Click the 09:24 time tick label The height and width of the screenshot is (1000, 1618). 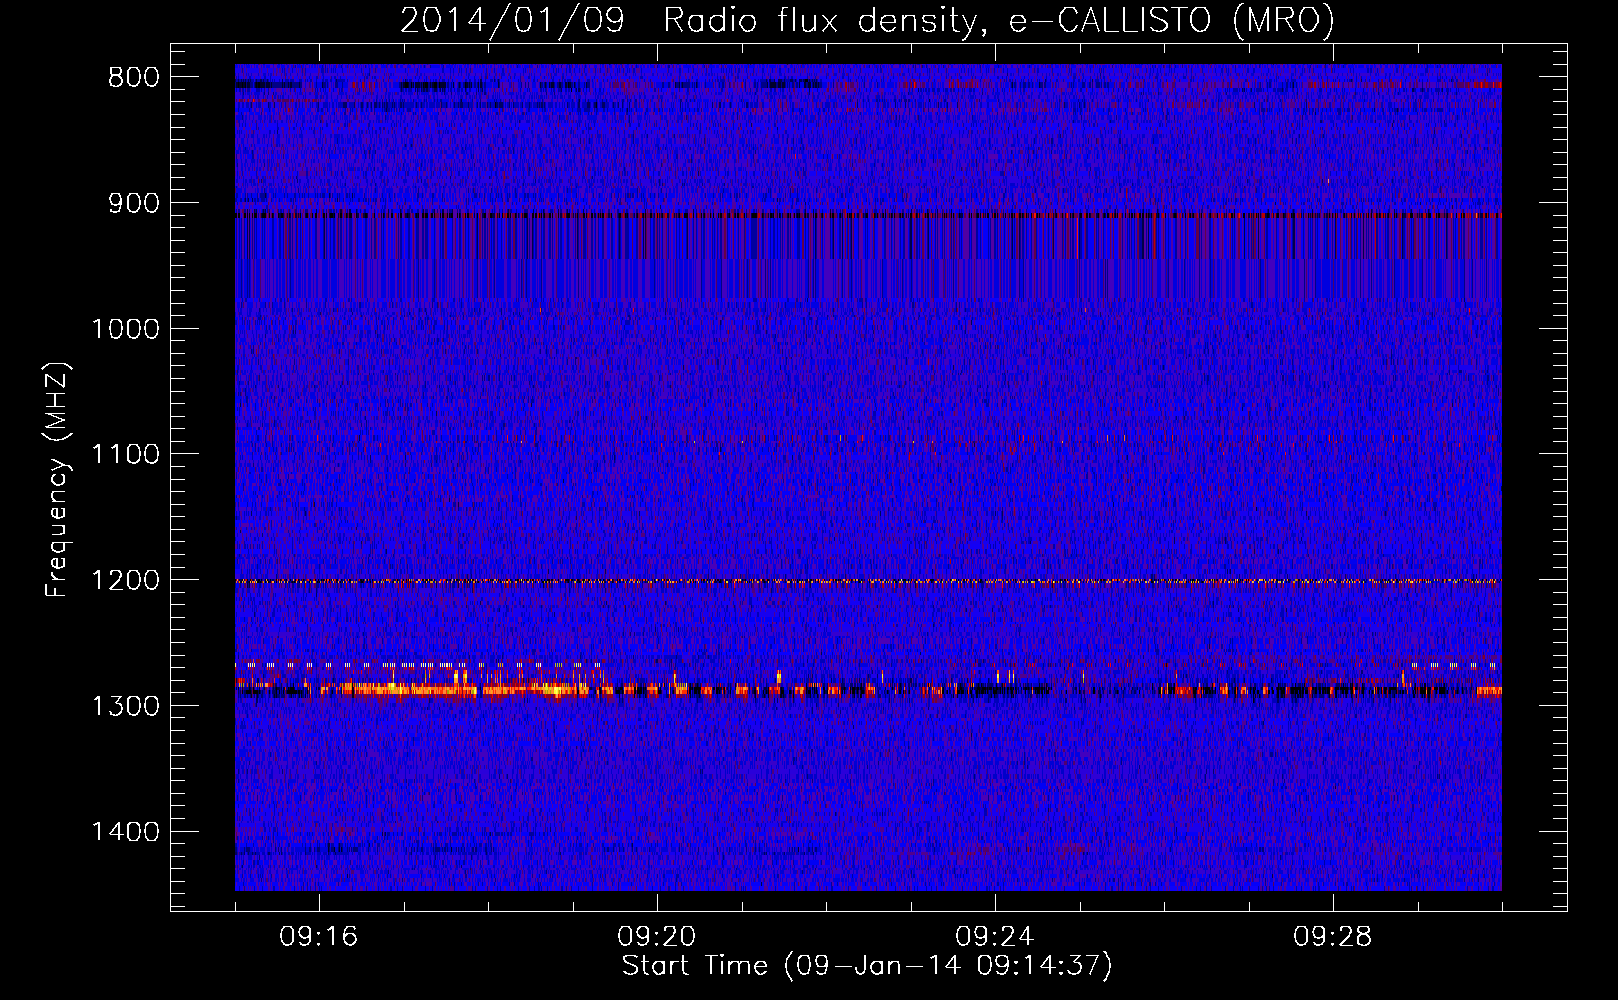point(995,937)
